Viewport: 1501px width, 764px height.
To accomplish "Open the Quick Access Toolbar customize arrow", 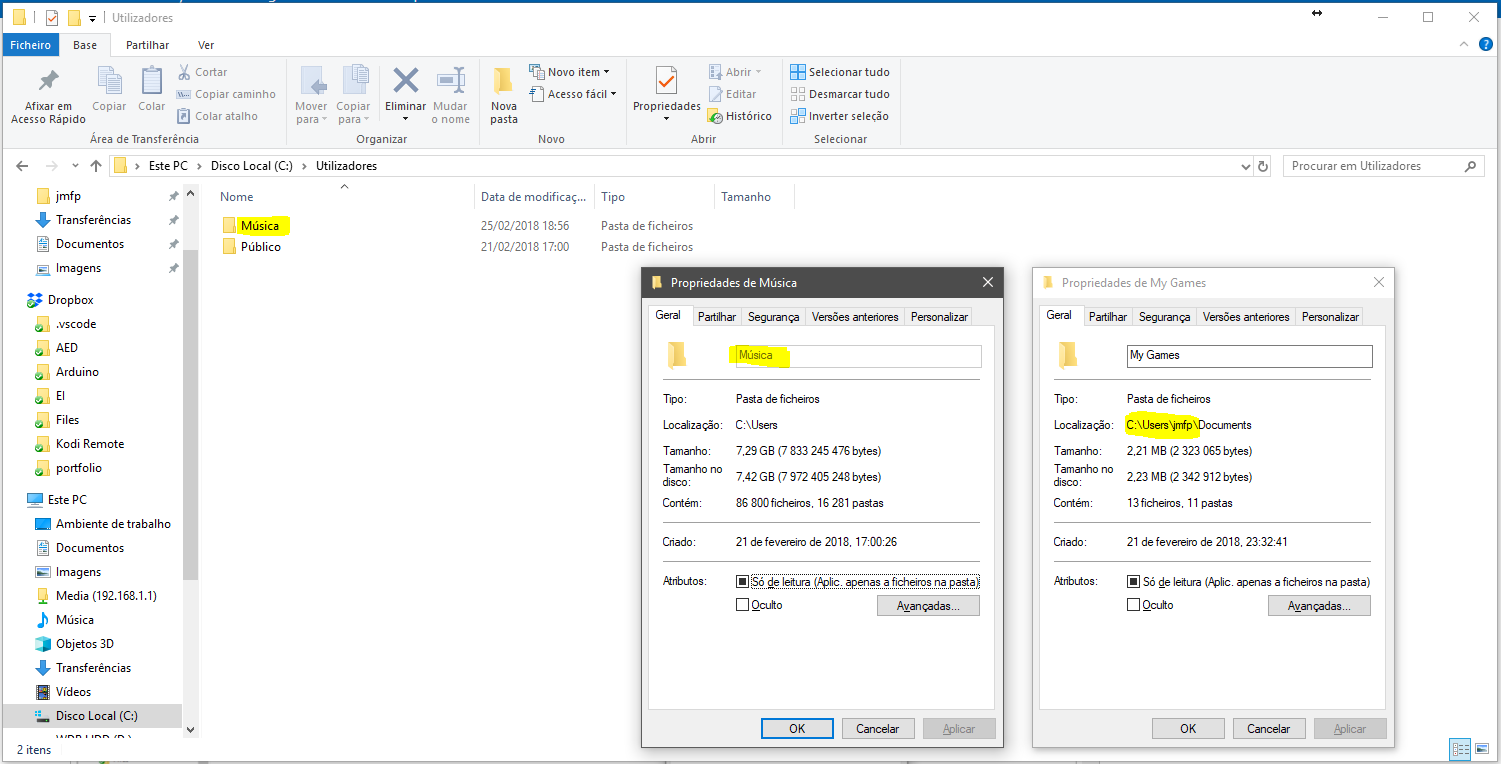I will coord(92,18).
